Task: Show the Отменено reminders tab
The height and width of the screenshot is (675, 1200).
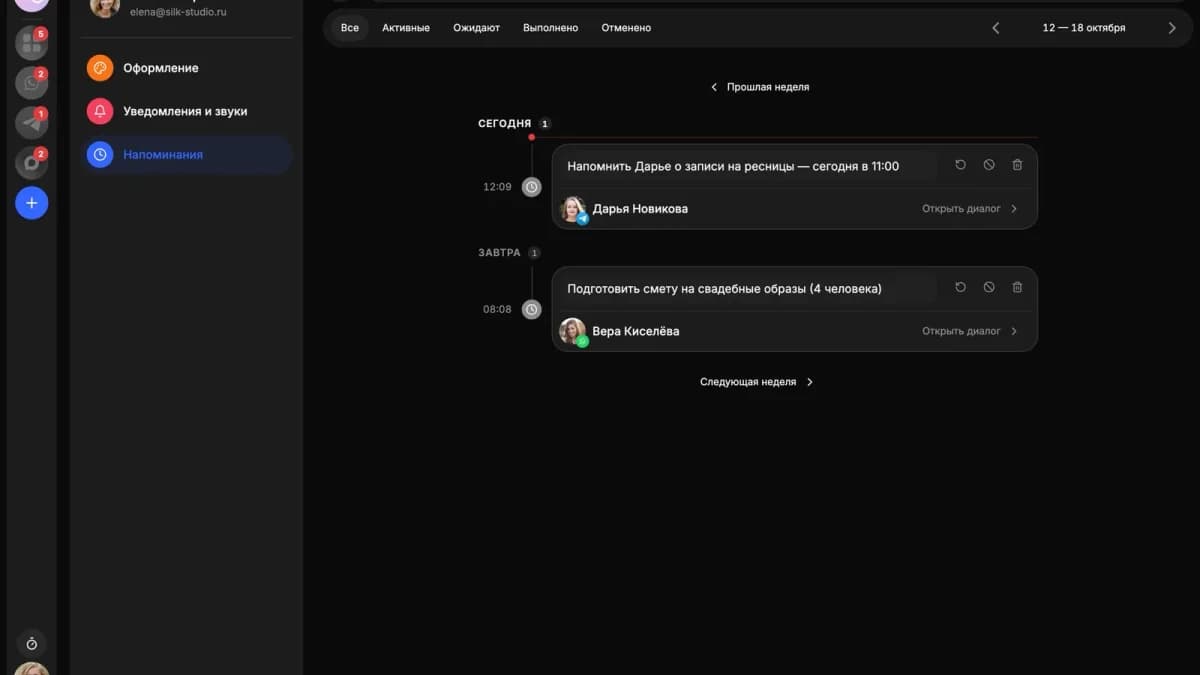Action: [626, 28]
